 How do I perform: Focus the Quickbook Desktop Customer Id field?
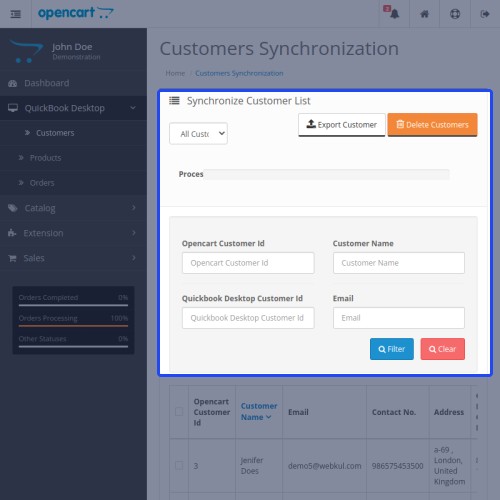(248, 318)
